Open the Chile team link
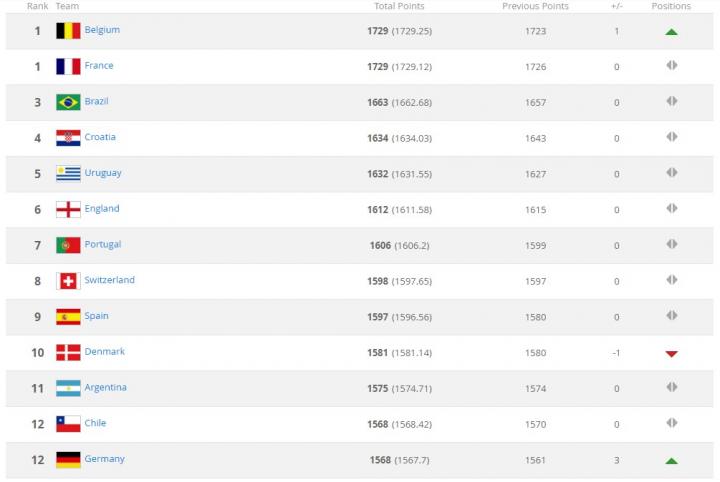Screen dimensions: 720x482 coord(96,423)
